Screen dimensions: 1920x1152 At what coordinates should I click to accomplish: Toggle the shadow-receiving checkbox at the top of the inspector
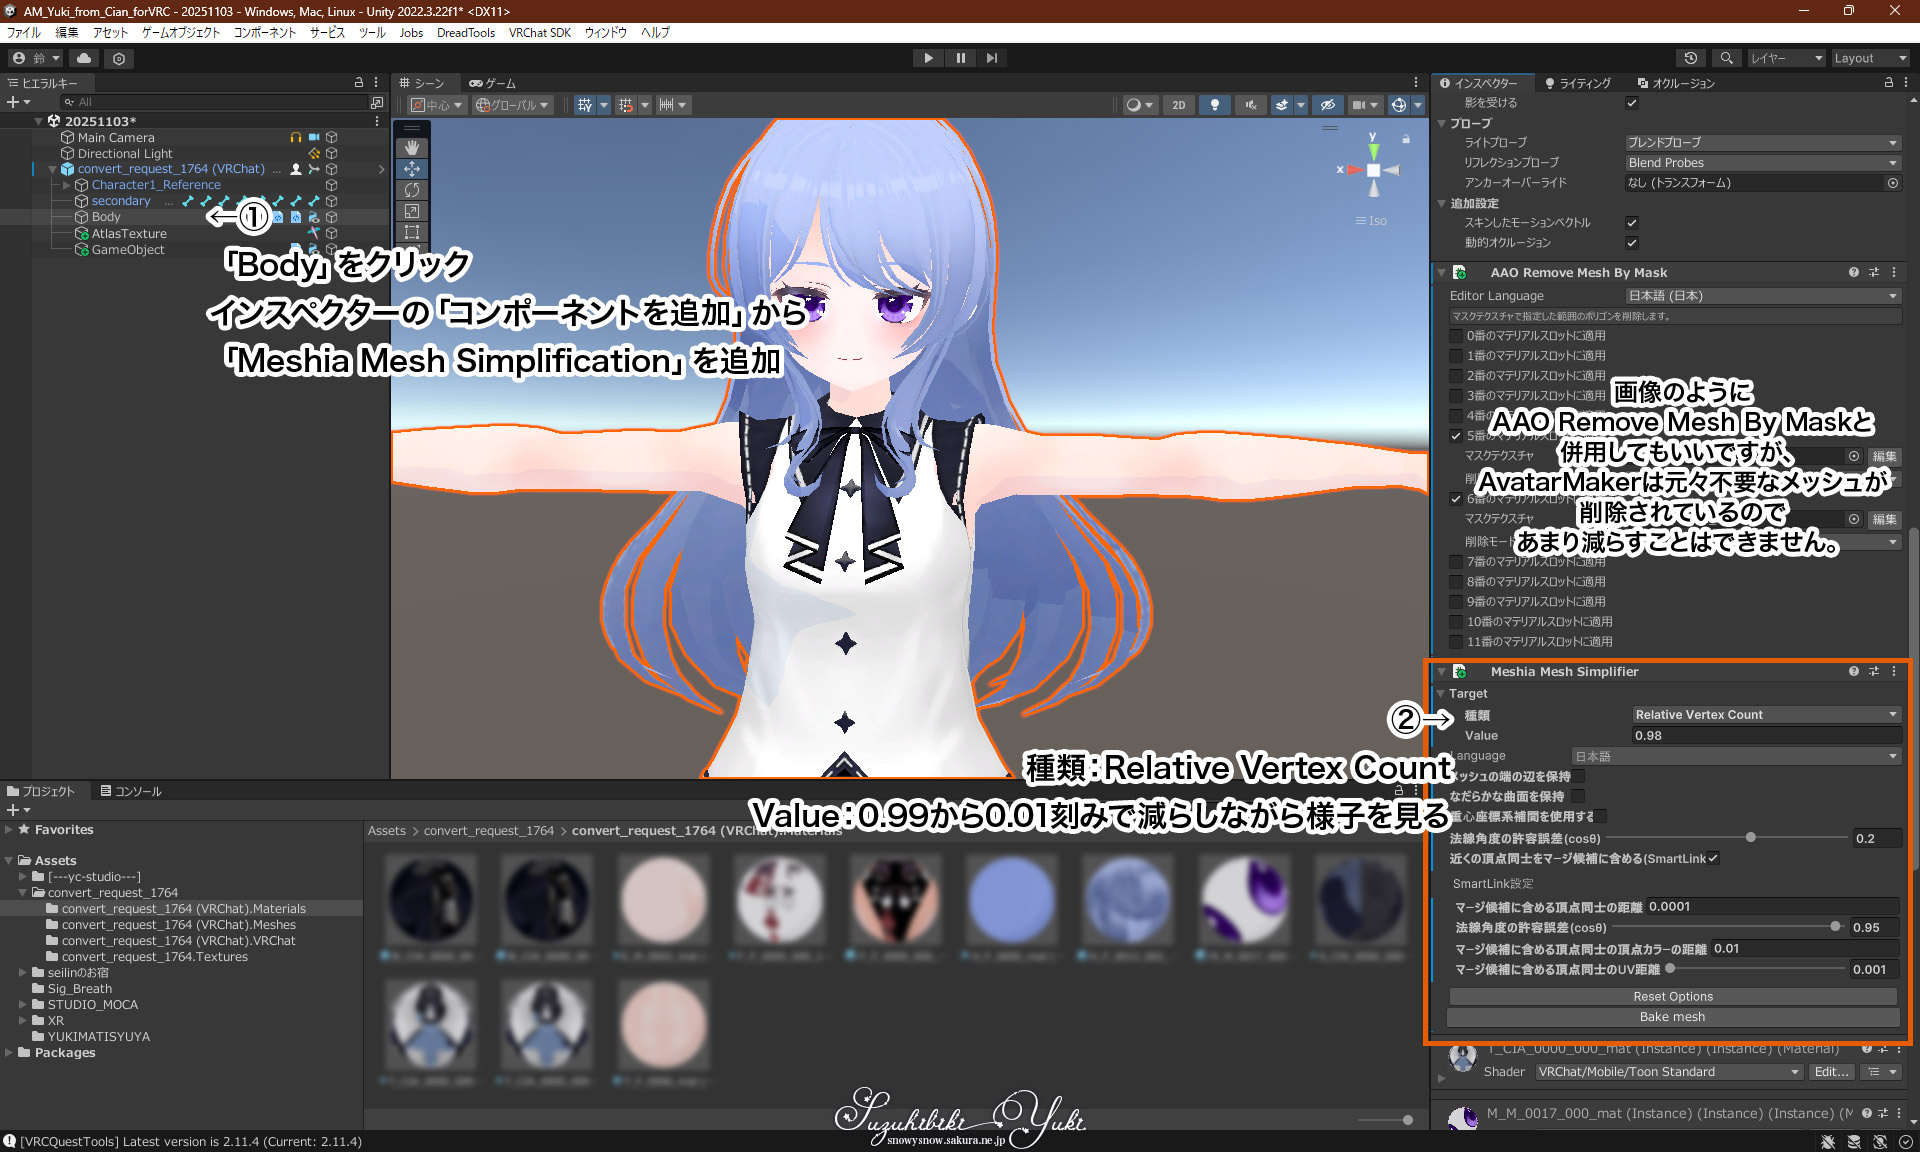pos(1631,103)
